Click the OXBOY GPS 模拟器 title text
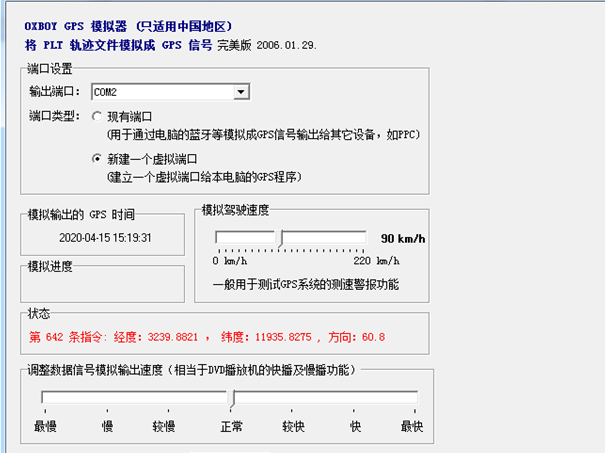605x453 pixels. coord(128,26)
